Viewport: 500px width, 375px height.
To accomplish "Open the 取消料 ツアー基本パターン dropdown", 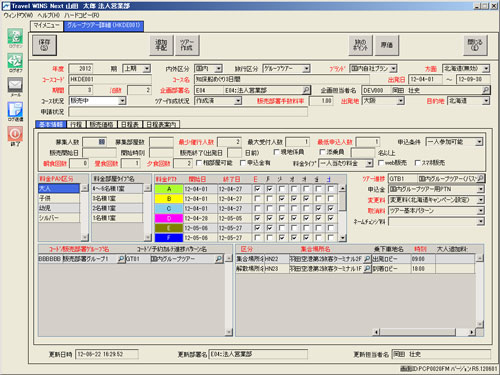I will point(480,211).
